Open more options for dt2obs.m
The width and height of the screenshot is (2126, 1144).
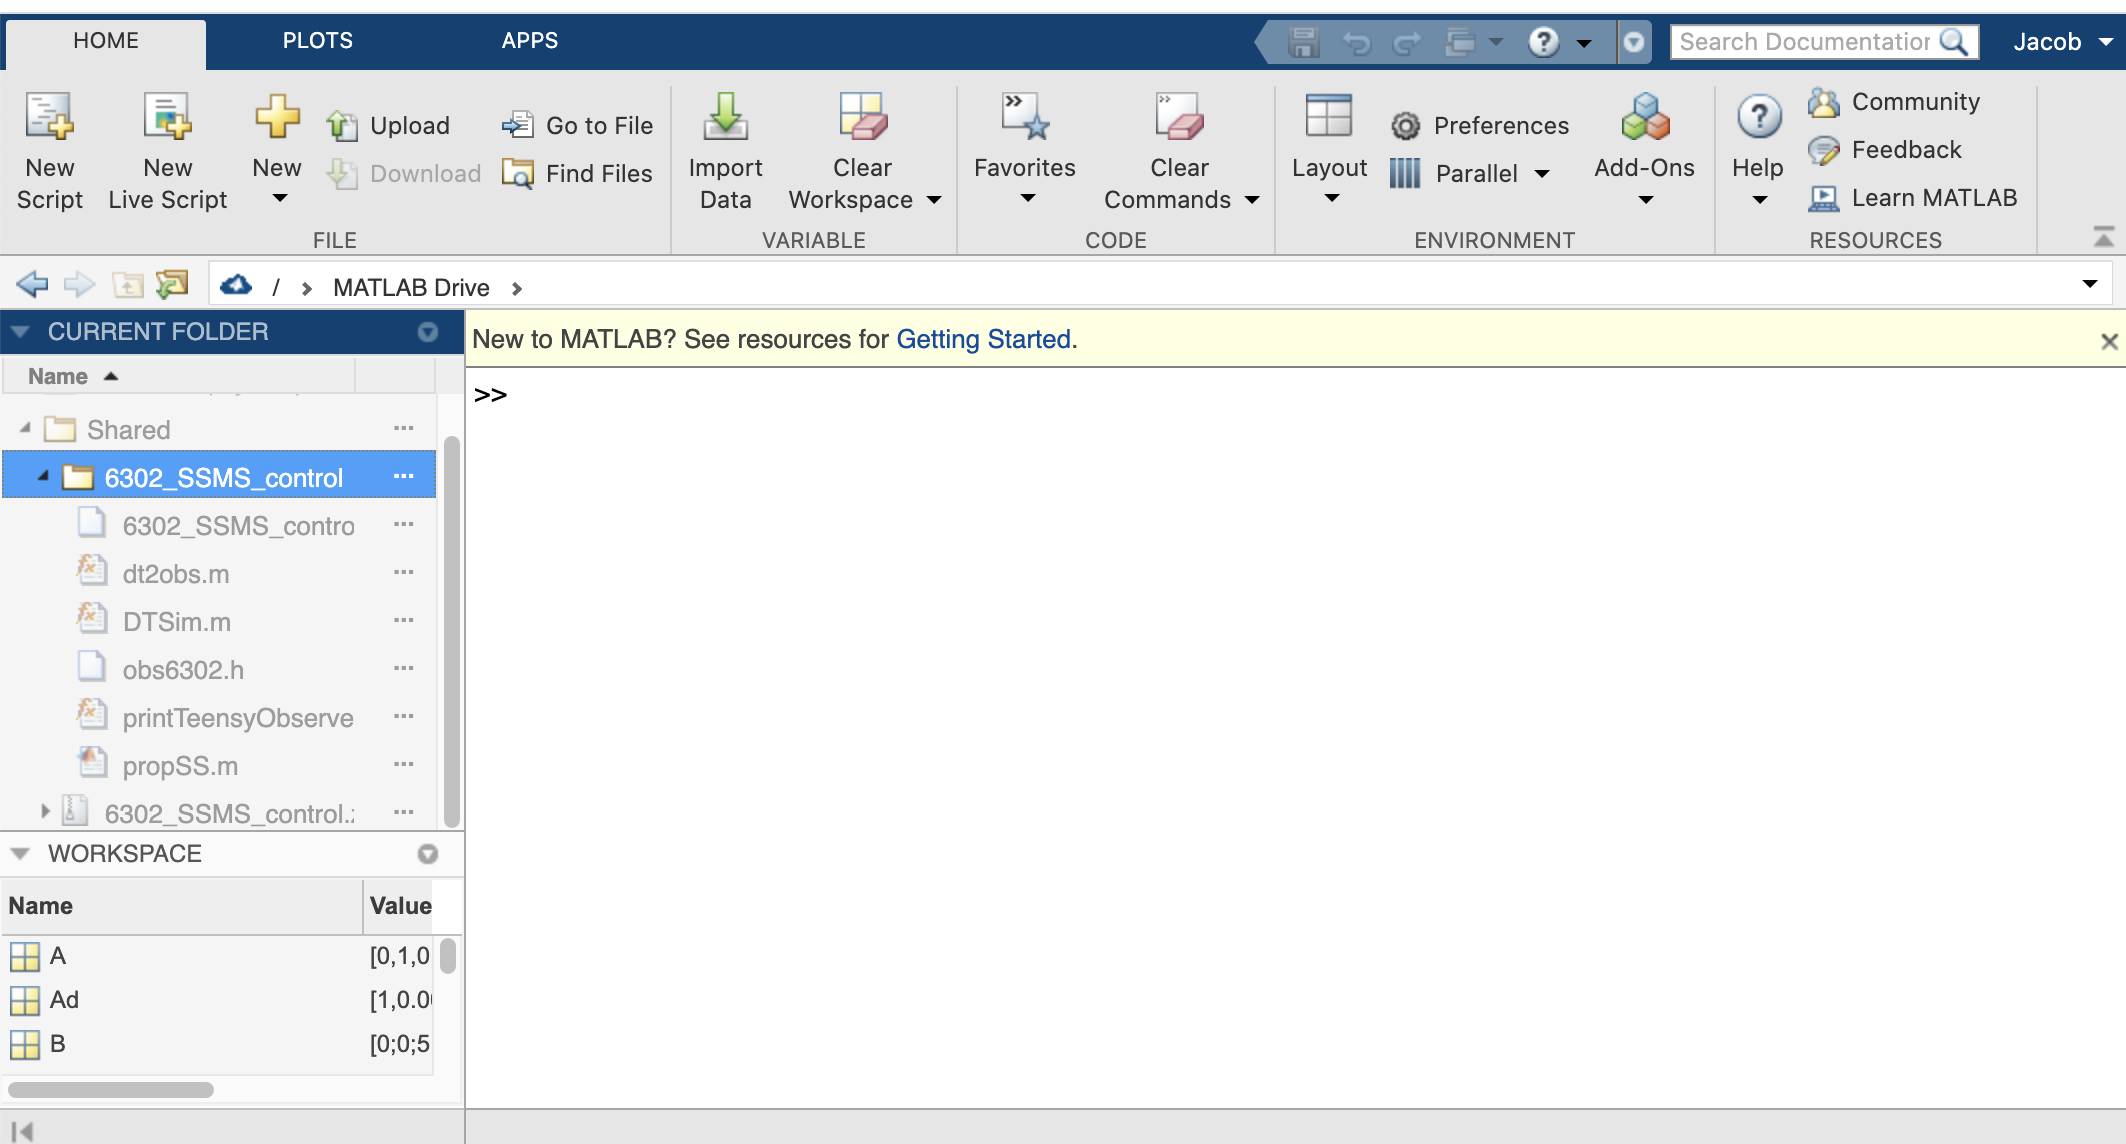[x=403, y=573]
